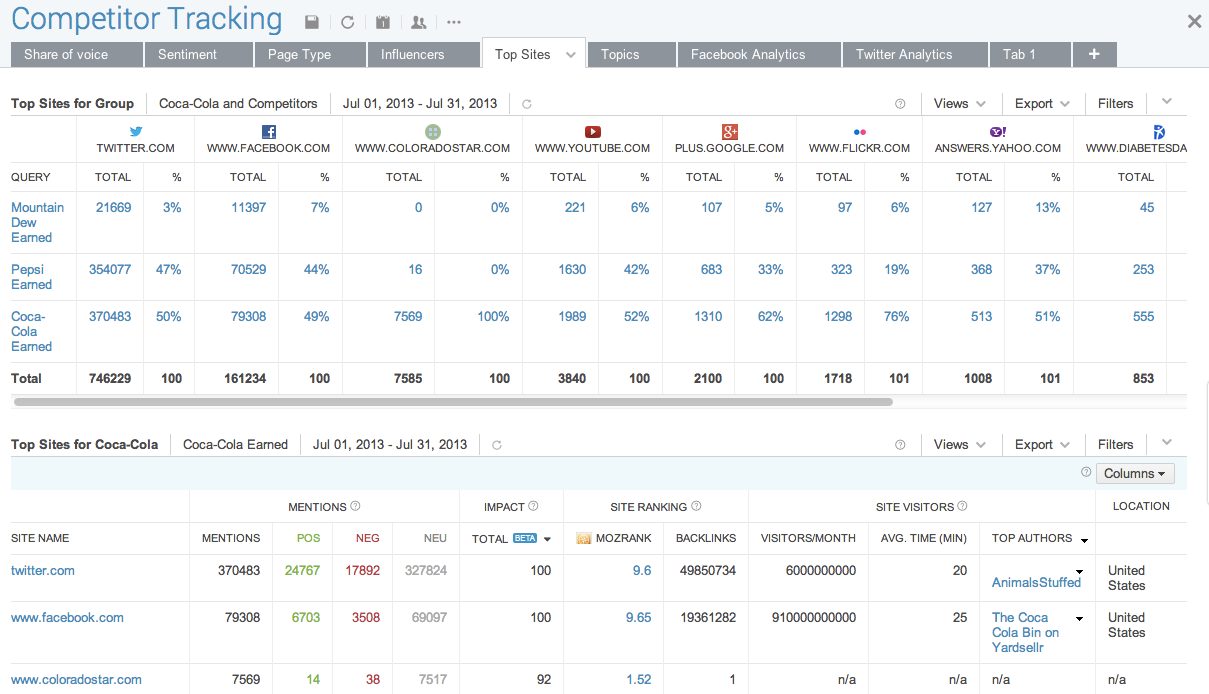The height and width of the screenshot is (694, 1209).
Task: Open Top Authors column dropdown arrow
Action: tap(1084, 540)
